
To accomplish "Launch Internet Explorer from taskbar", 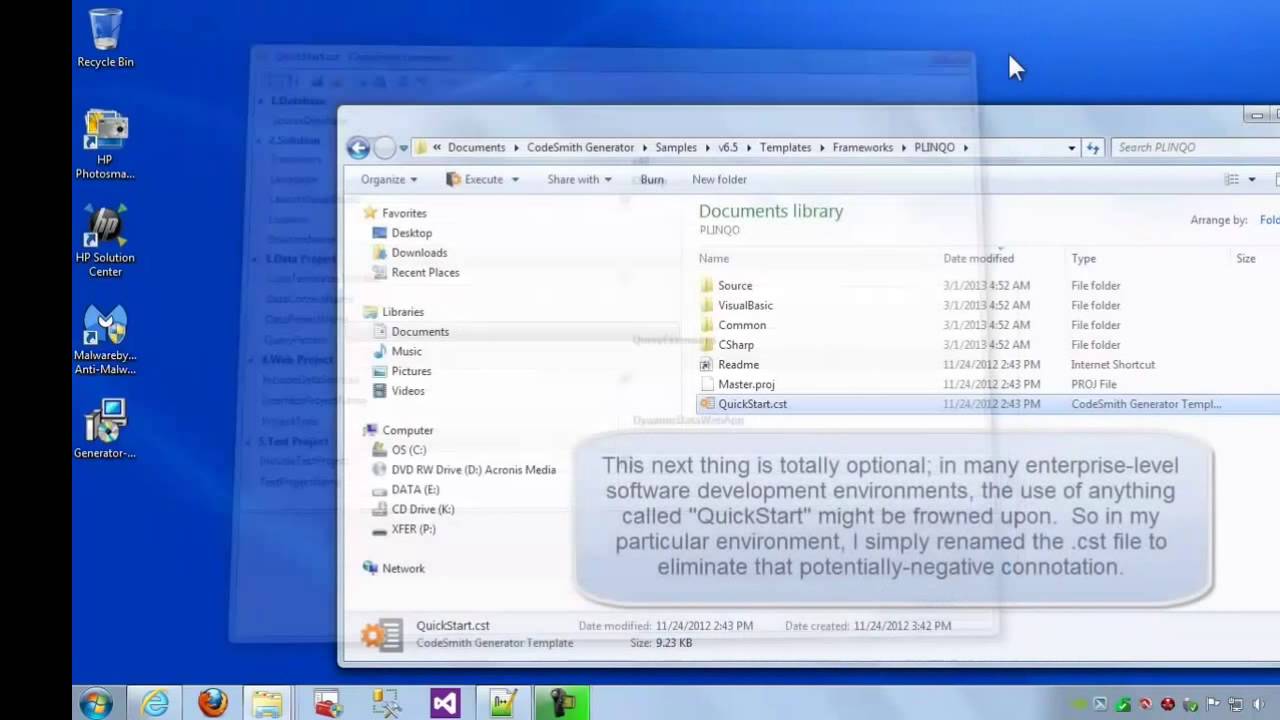I will coord(155,703).
